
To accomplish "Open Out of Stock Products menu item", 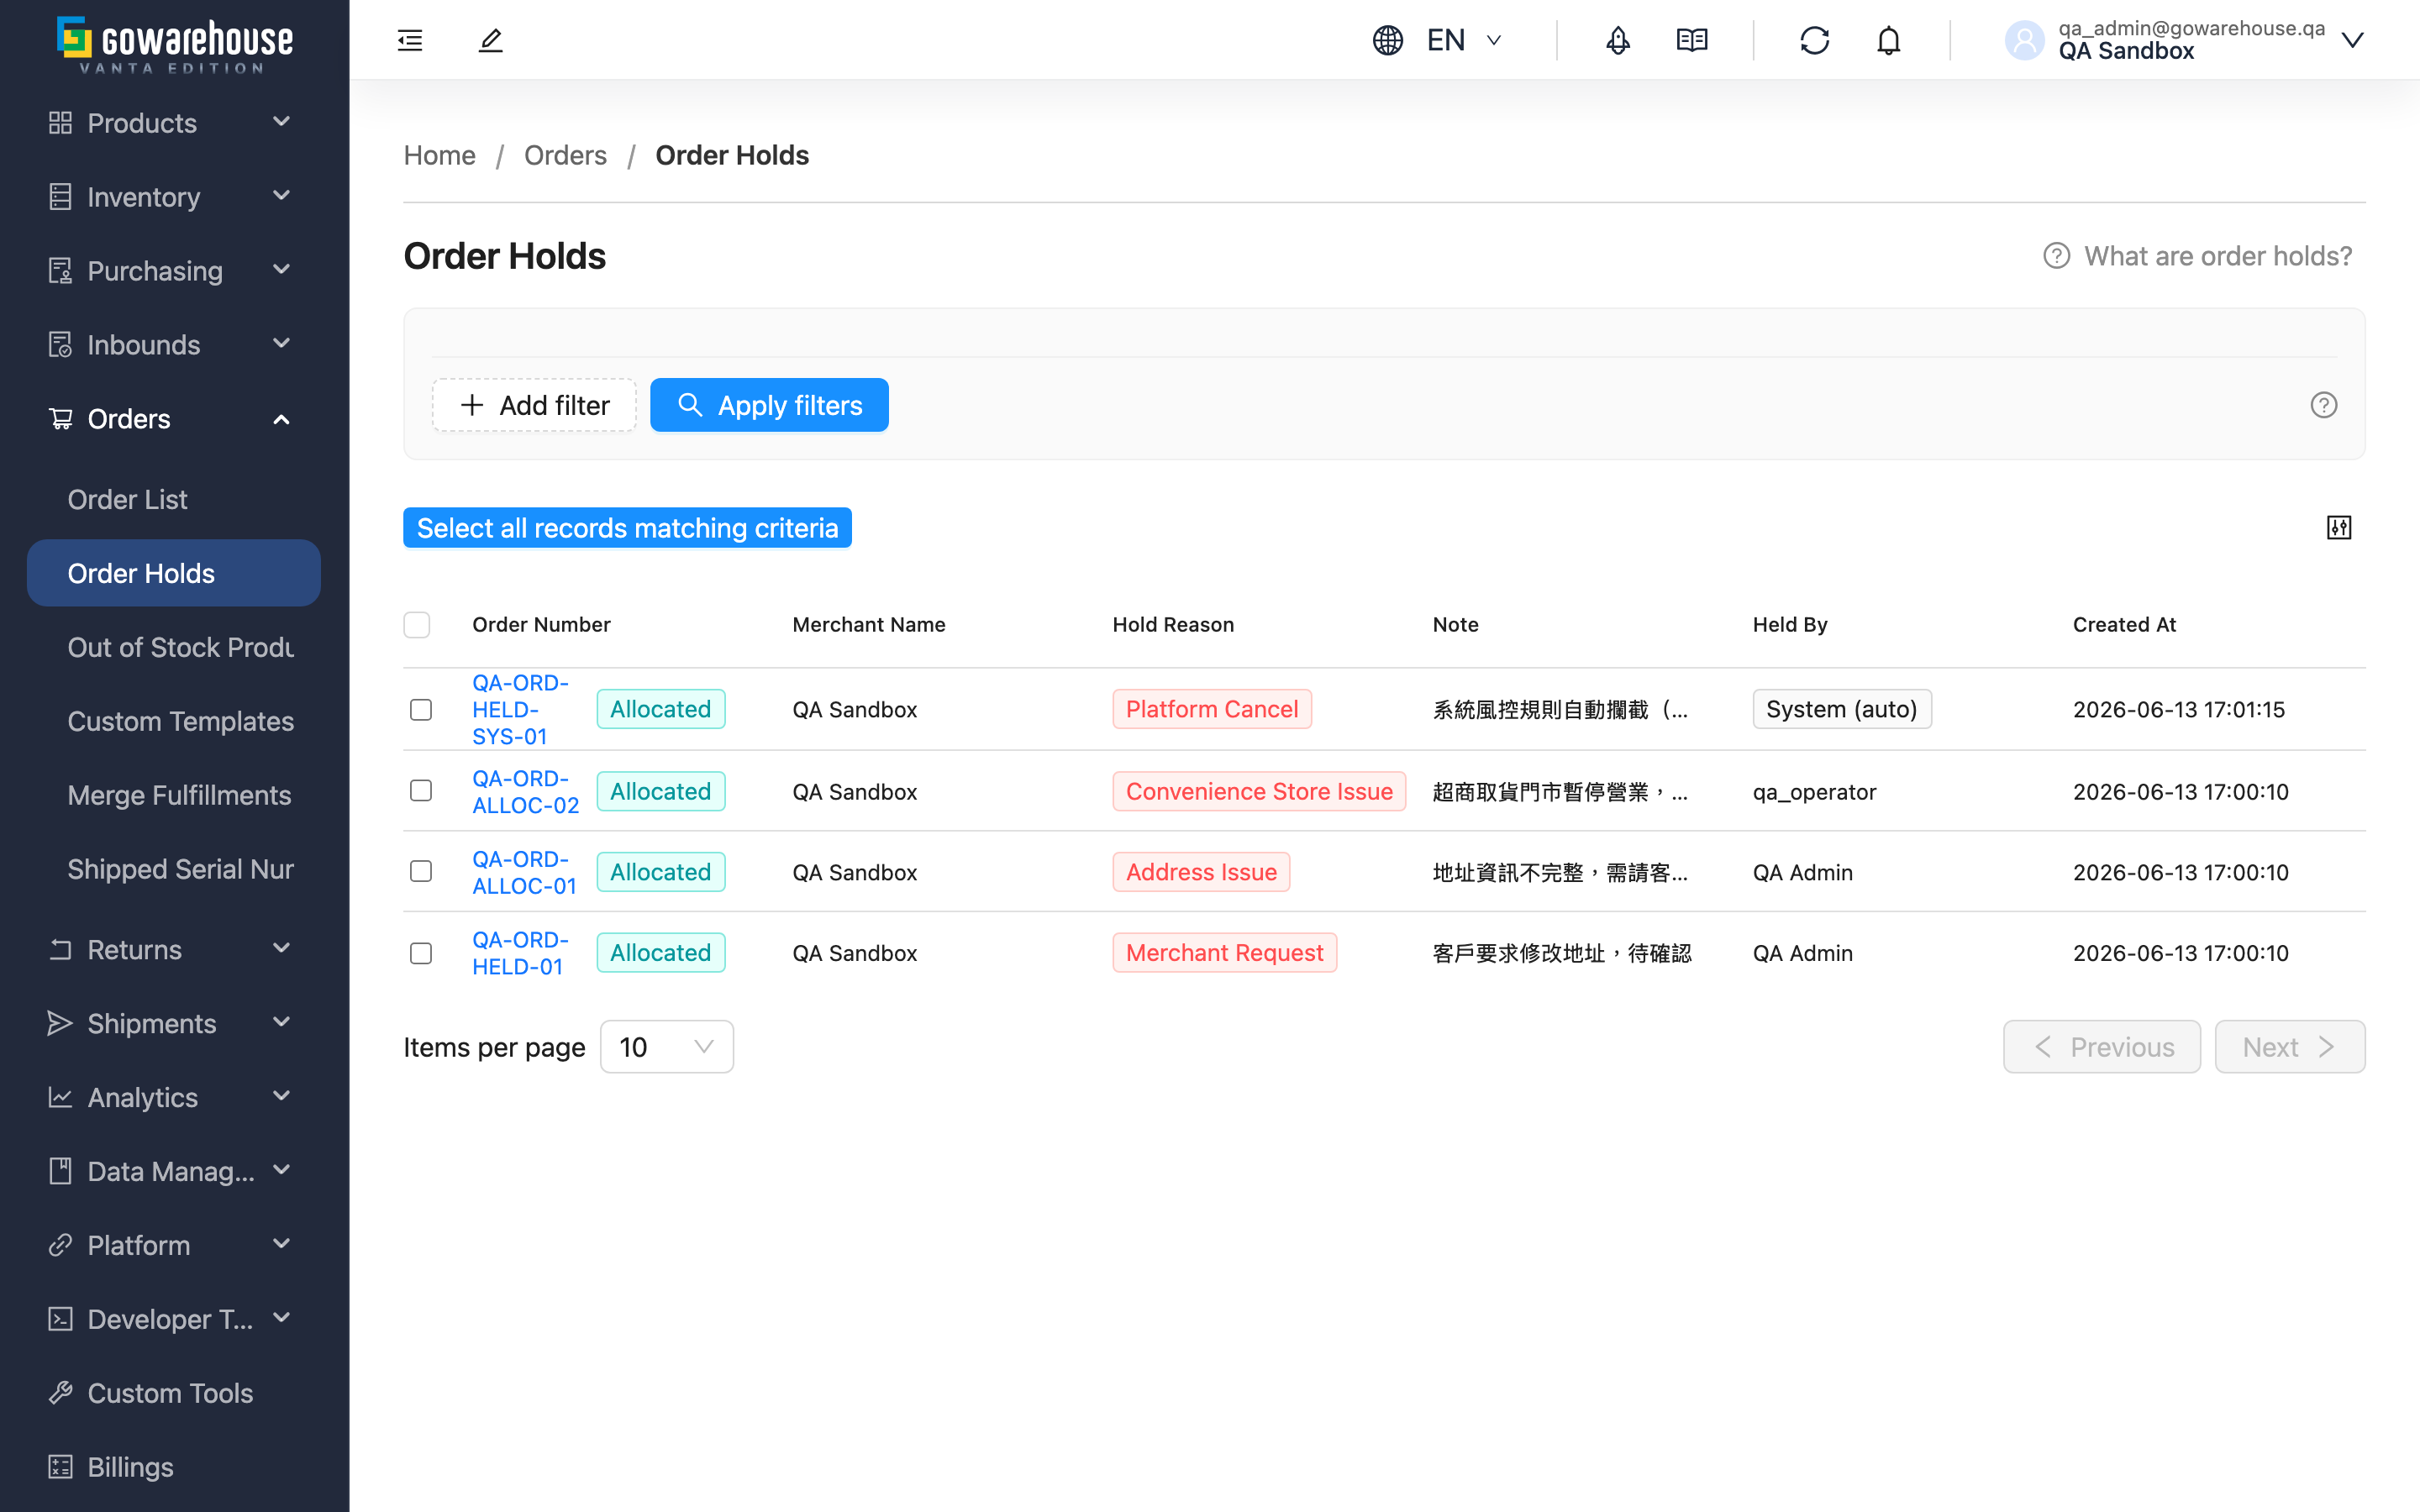I will (181, 648).
